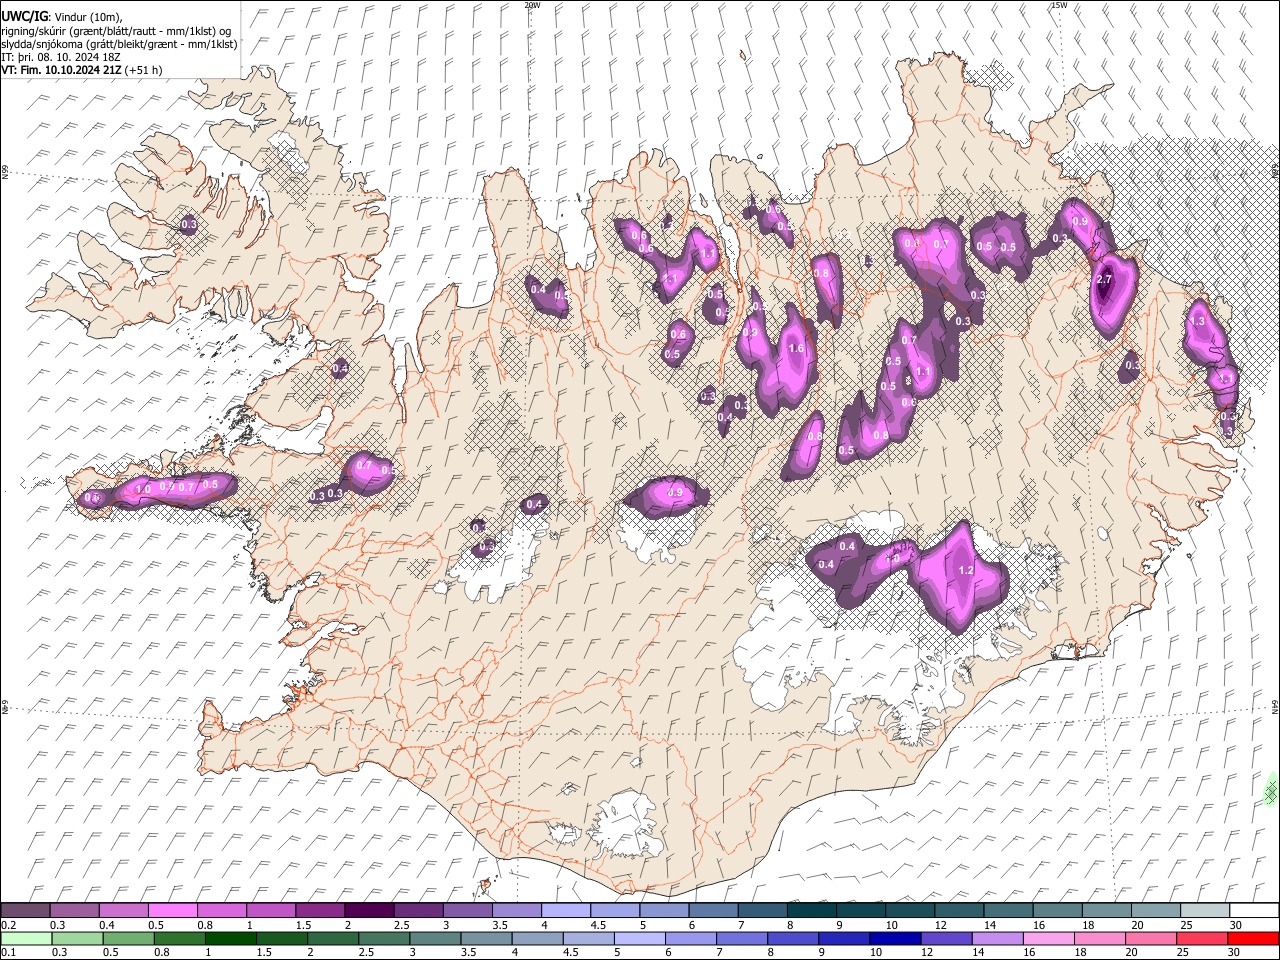Click the light periwinkle 4 swatch in upper legend row

(x=565, y=911)
